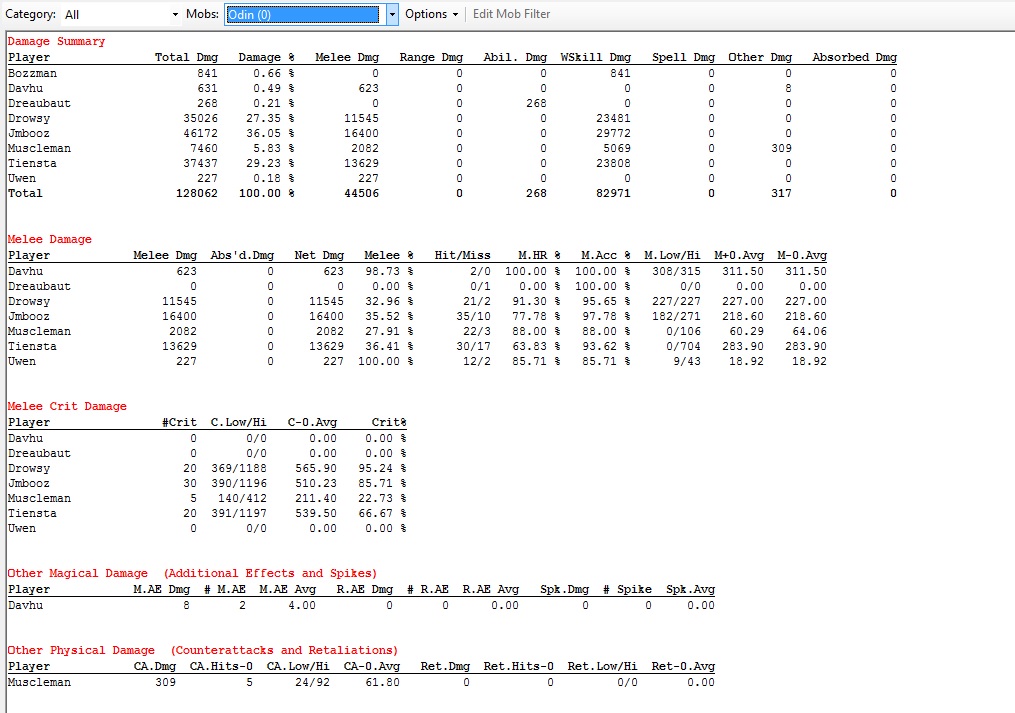Click the Mobs combo box arrow
The image size is (1015, 713).
tap(392, 14)
